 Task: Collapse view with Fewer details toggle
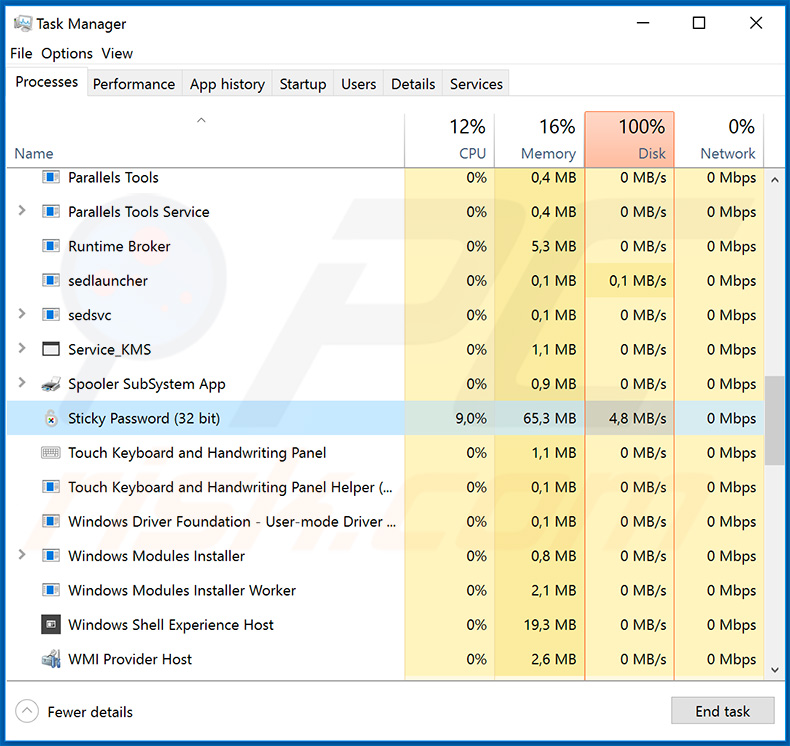27,712
